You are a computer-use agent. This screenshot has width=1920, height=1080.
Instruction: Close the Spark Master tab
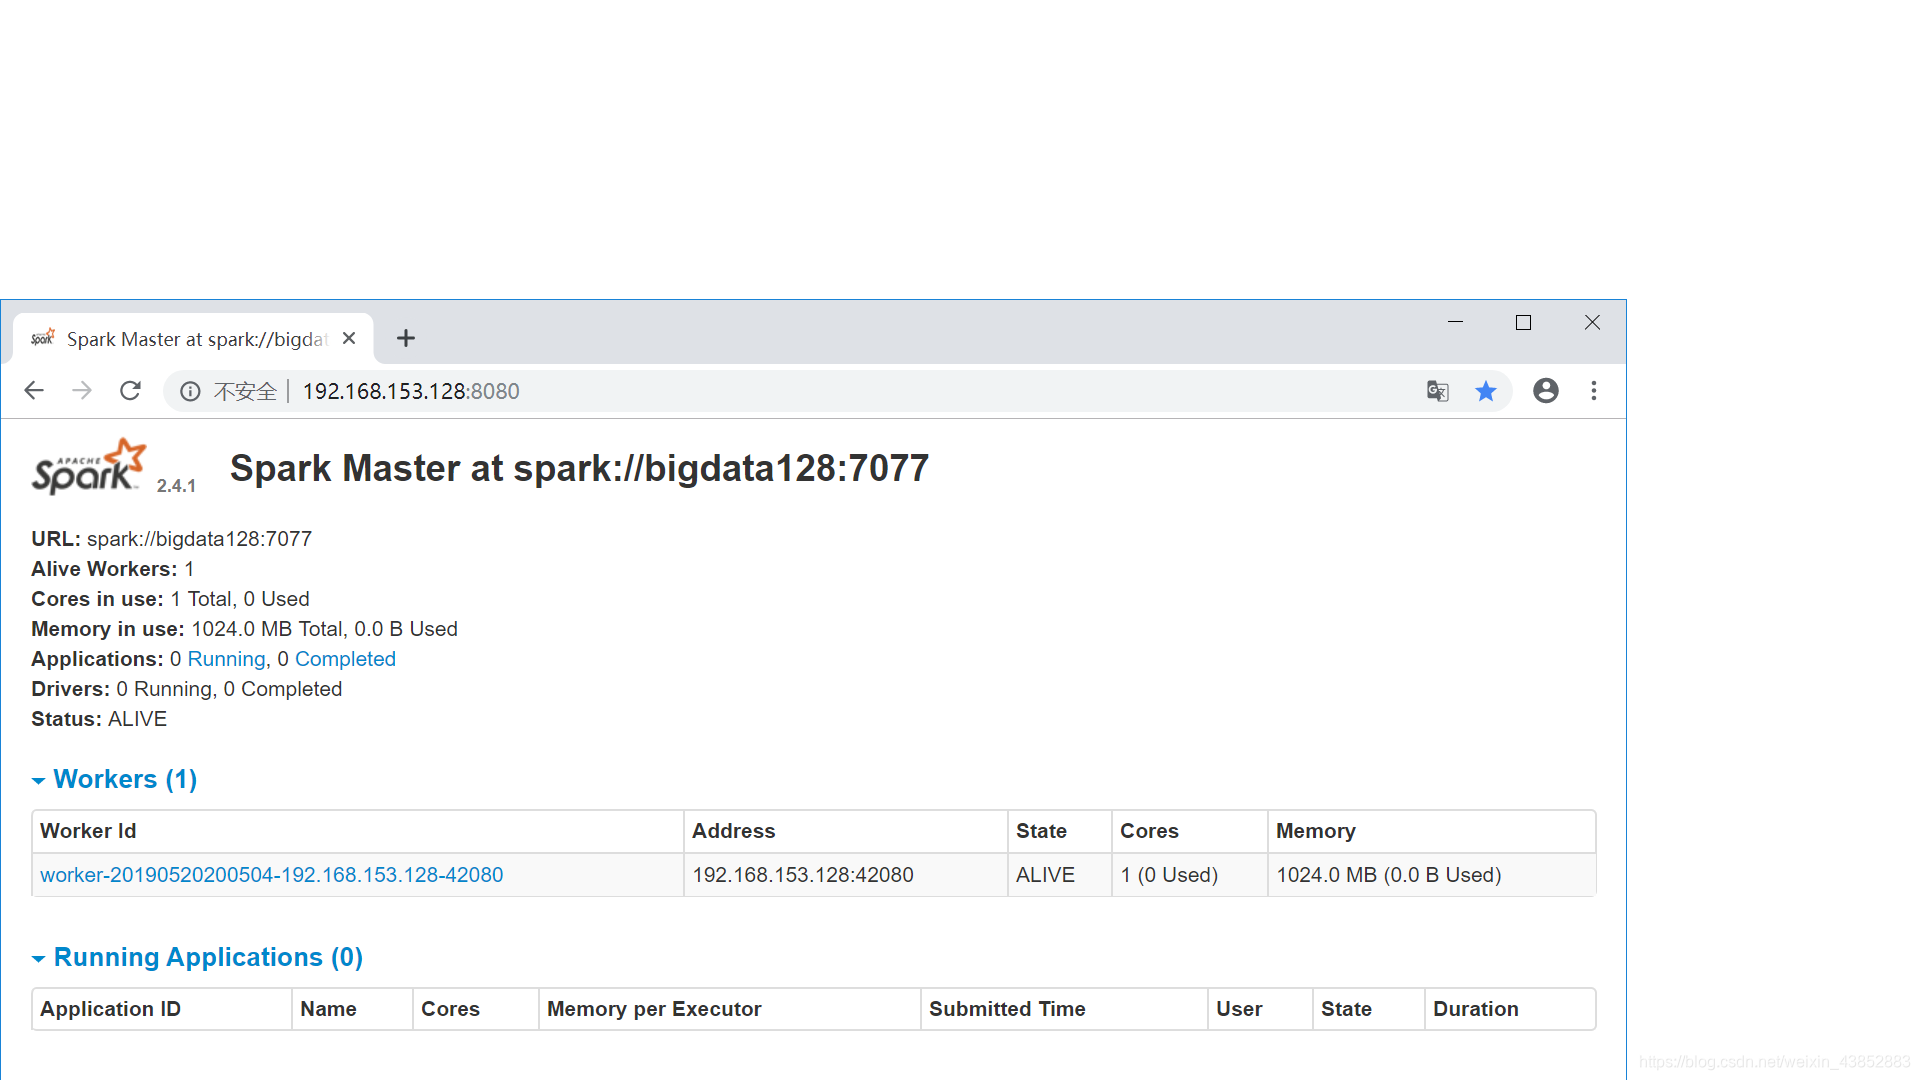click(x=349, y=338)
